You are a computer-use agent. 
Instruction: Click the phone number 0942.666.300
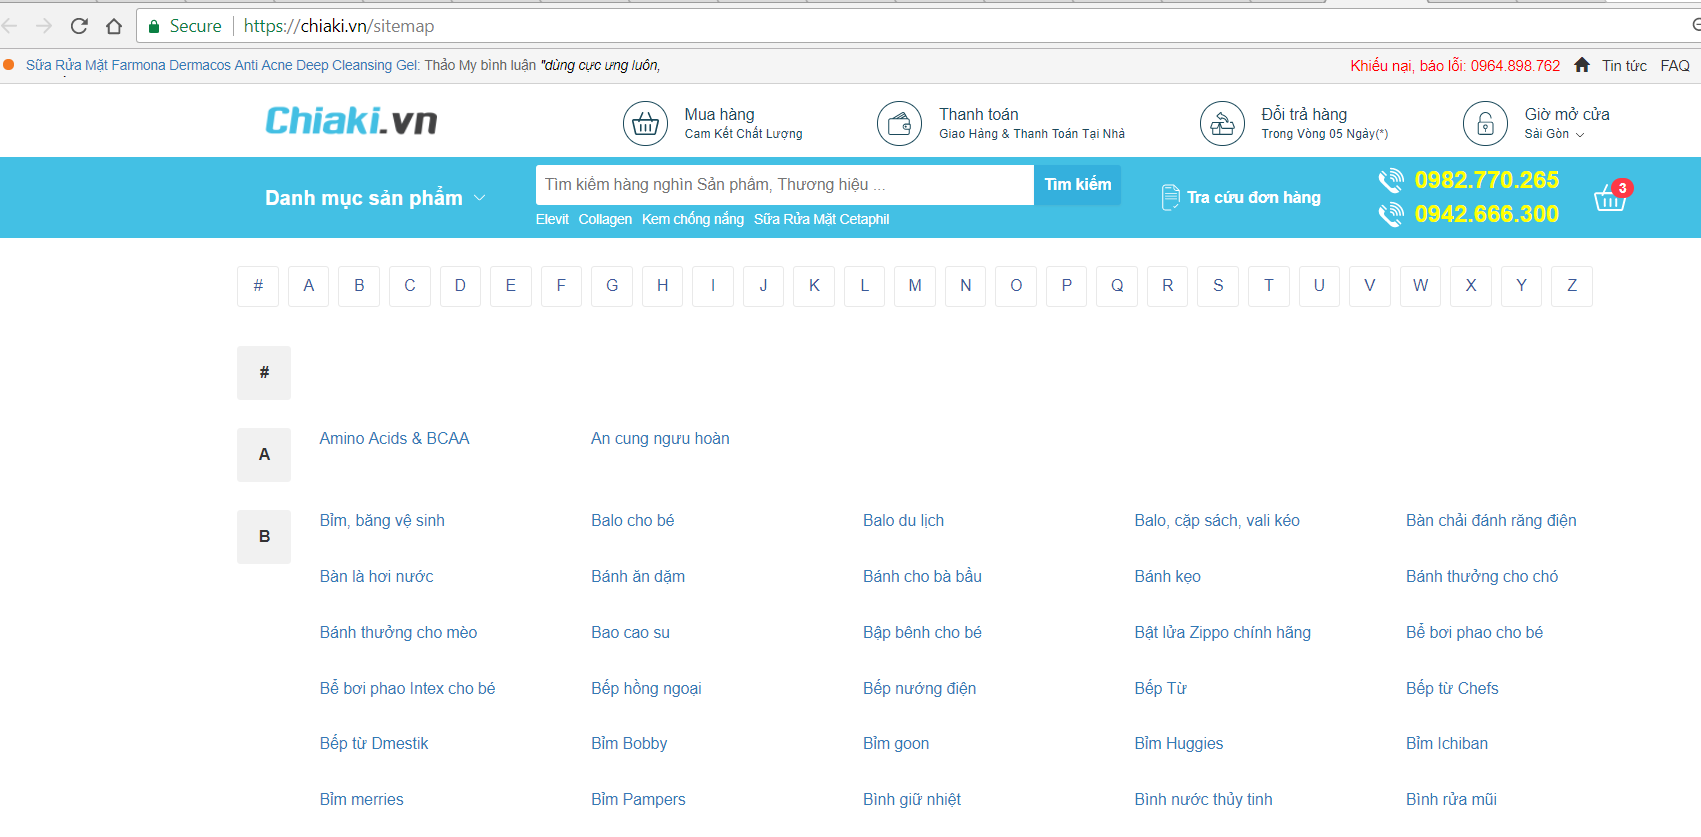point(1487,214)
